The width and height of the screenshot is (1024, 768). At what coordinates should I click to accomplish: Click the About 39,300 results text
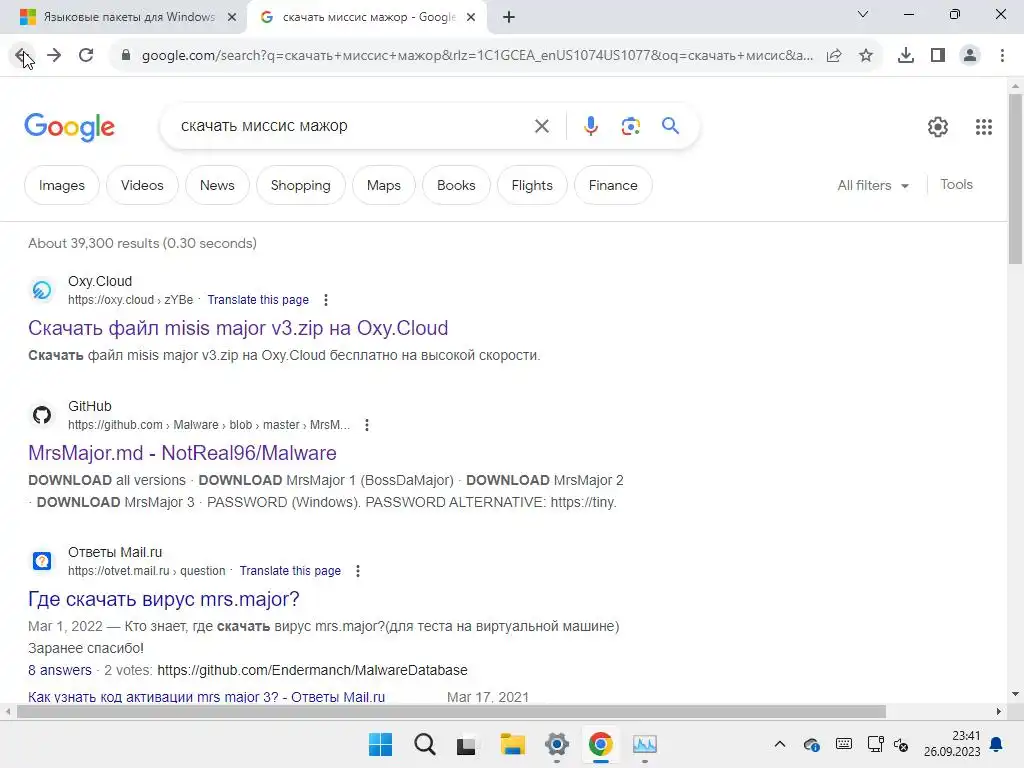(142, 244)
